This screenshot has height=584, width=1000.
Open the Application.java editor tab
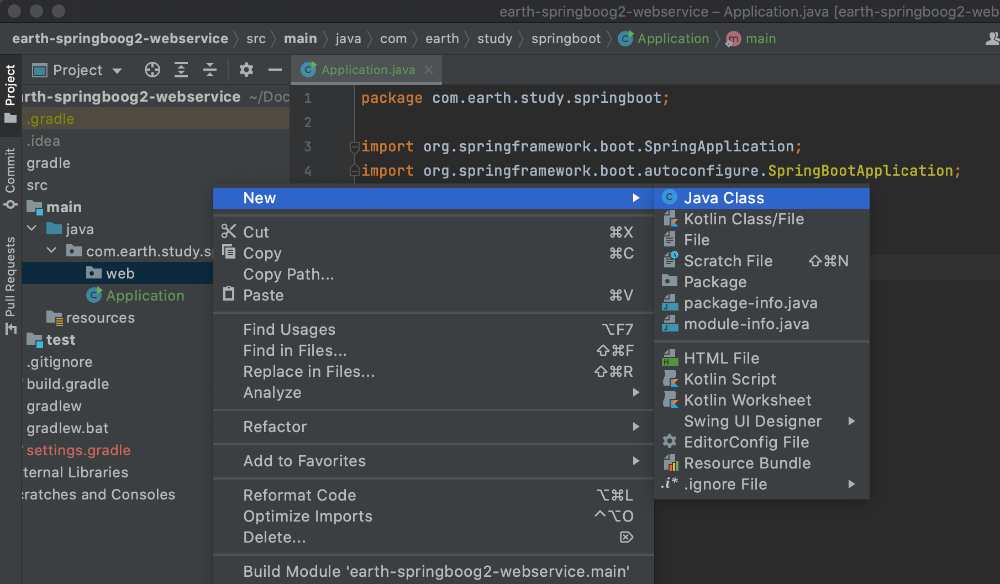368,70
